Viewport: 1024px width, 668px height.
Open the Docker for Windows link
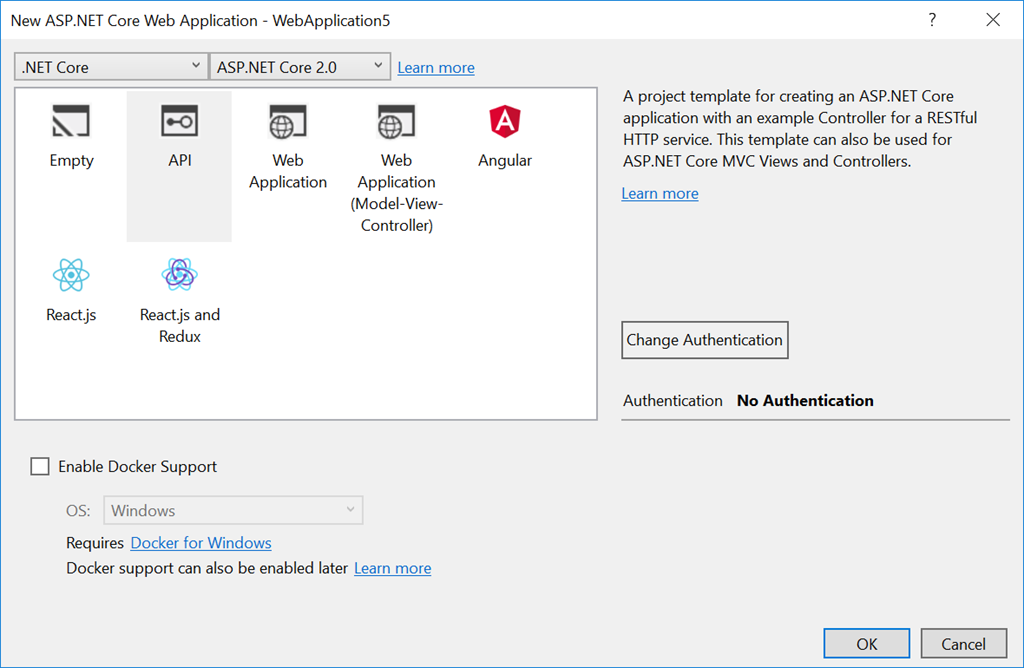[x=201, y=543]
